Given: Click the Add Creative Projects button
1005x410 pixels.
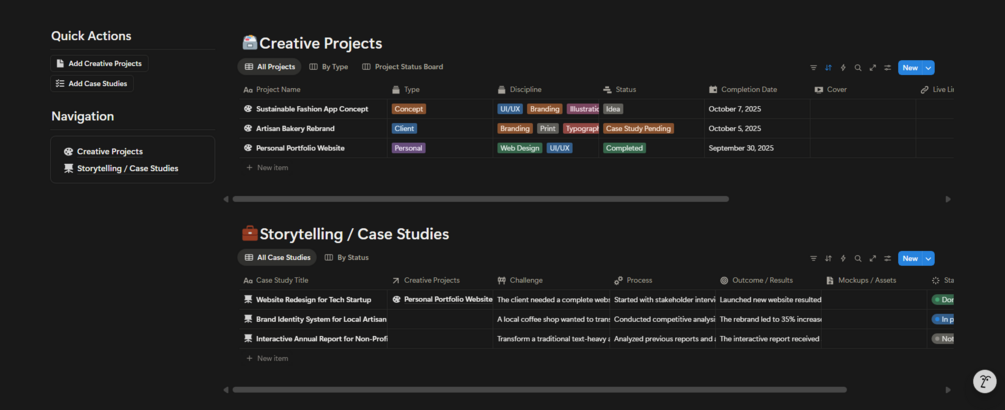Looking at the screenshot, I should pyautogui.click(x=99, y=63).
